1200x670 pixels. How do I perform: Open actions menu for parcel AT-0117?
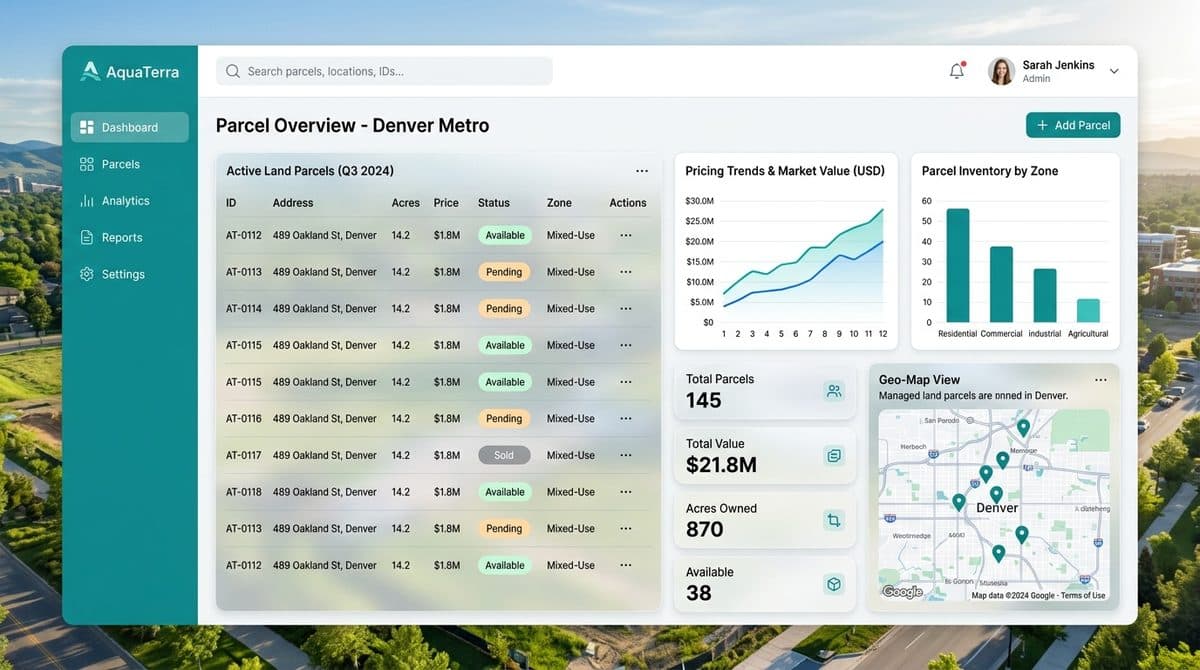pyautogui.click(x=626, y=455)
